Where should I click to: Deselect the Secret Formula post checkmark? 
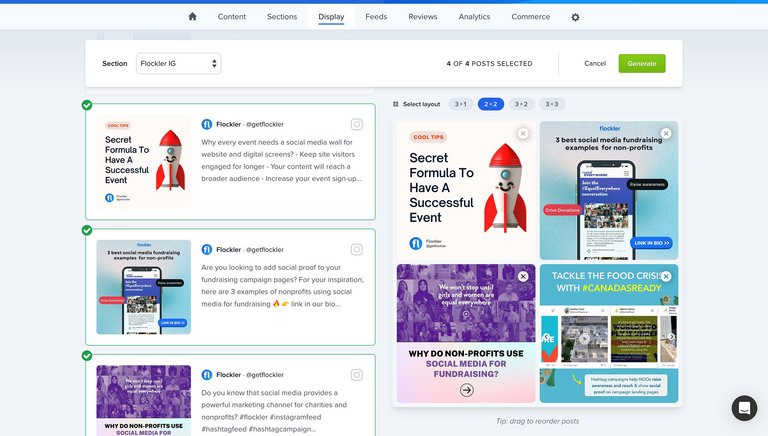tap(87, 105)
